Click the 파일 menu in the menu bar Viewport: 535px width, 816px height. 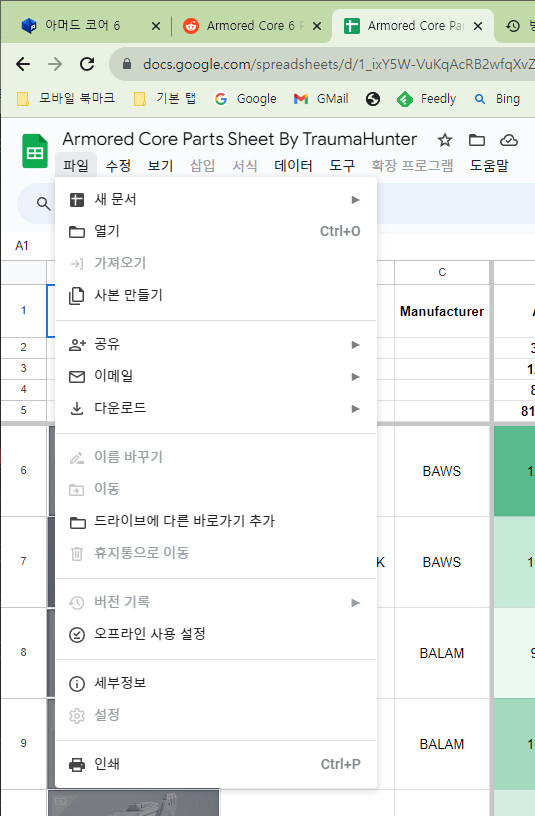[x=76, y=165]
